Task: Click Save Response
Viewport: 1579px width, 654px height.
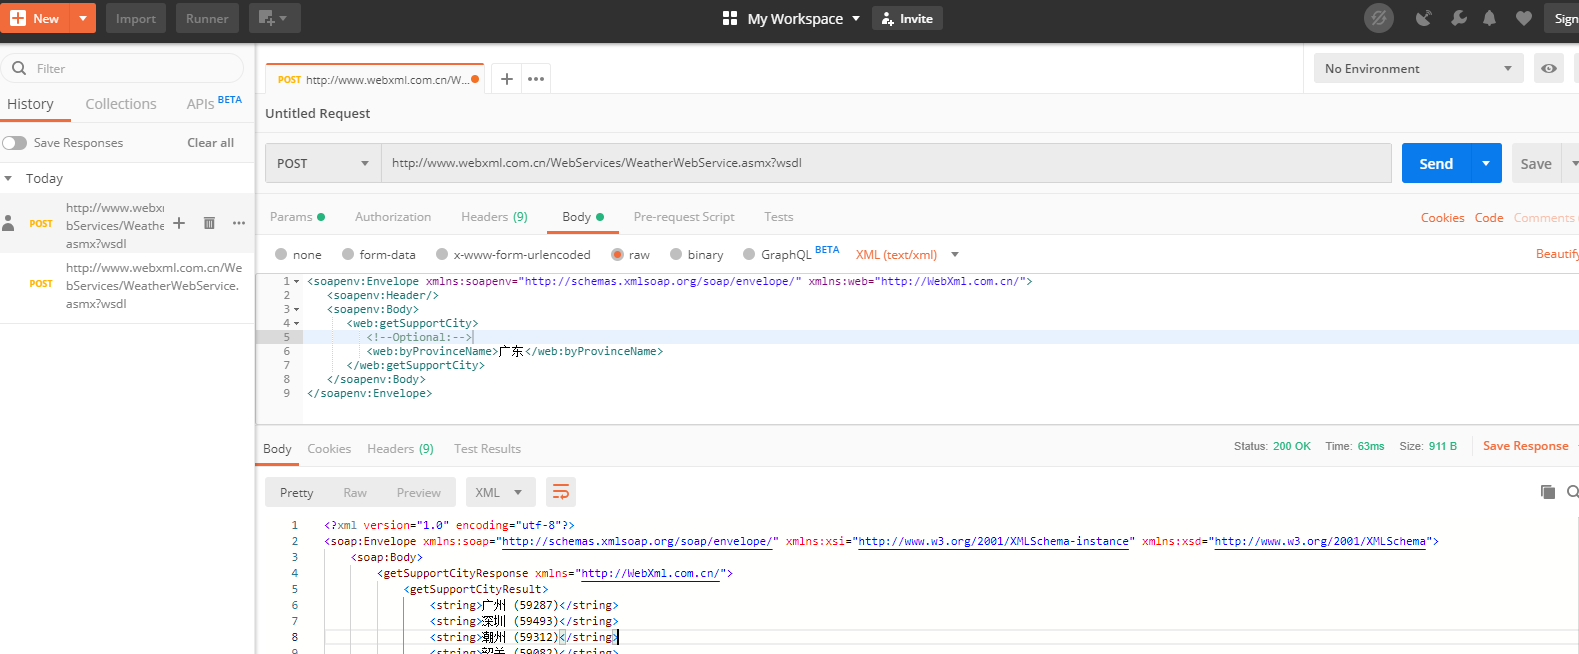Action: click(x=1526, y=446)
